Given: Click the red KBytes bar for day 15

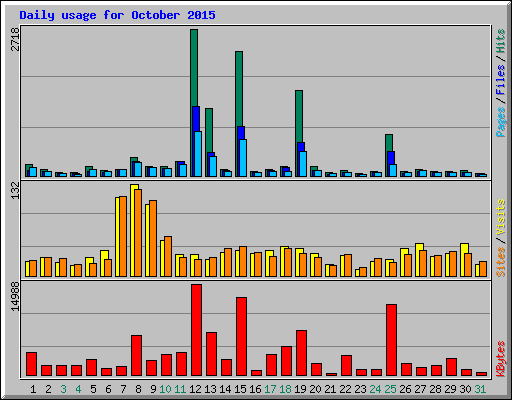Looking at the screenshot, I should (x=241, y=337).
